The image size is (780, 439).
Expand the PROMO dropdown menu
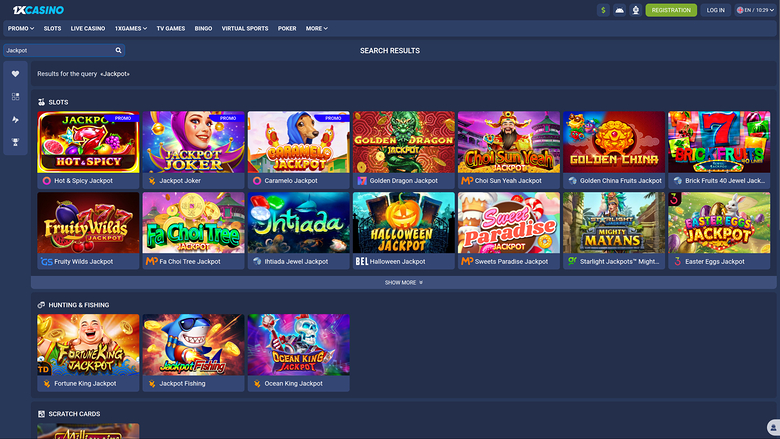click(21, 29)
